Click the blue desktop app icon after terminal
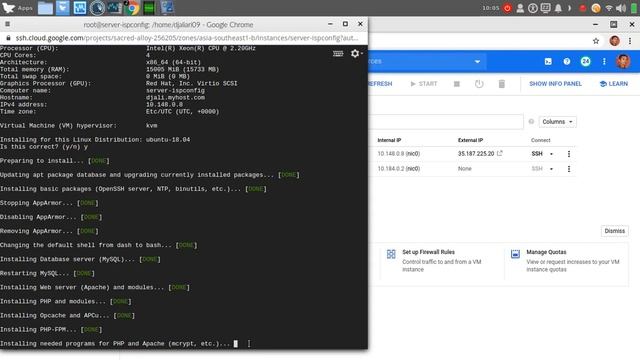 pyautogui.click(x=167, y=8)
